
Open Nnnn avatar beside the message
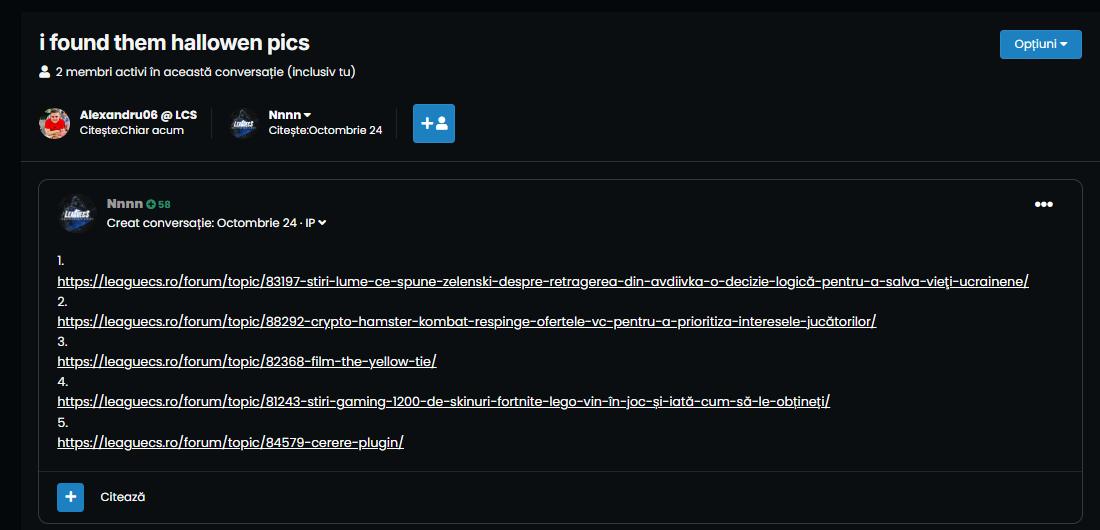pos(76,214)
